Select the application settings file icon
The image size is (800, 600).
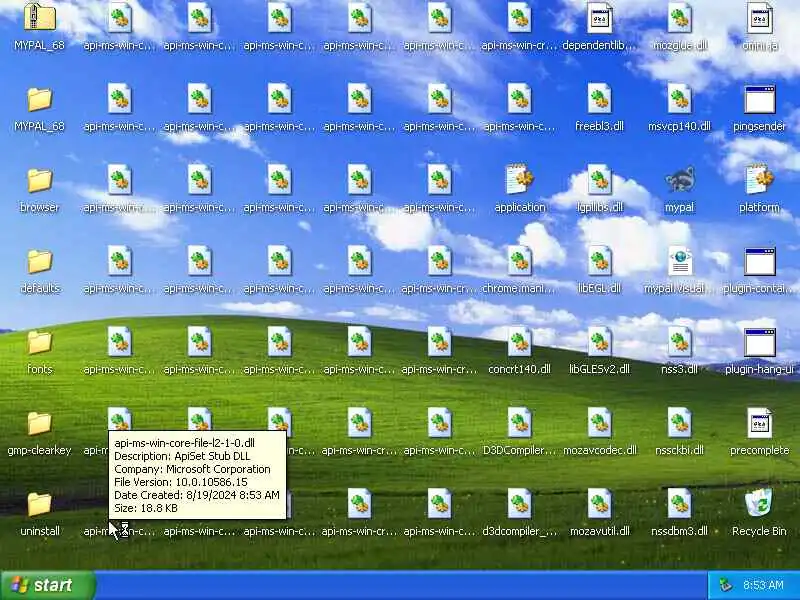pyautogui.click(x=519, y=180)
